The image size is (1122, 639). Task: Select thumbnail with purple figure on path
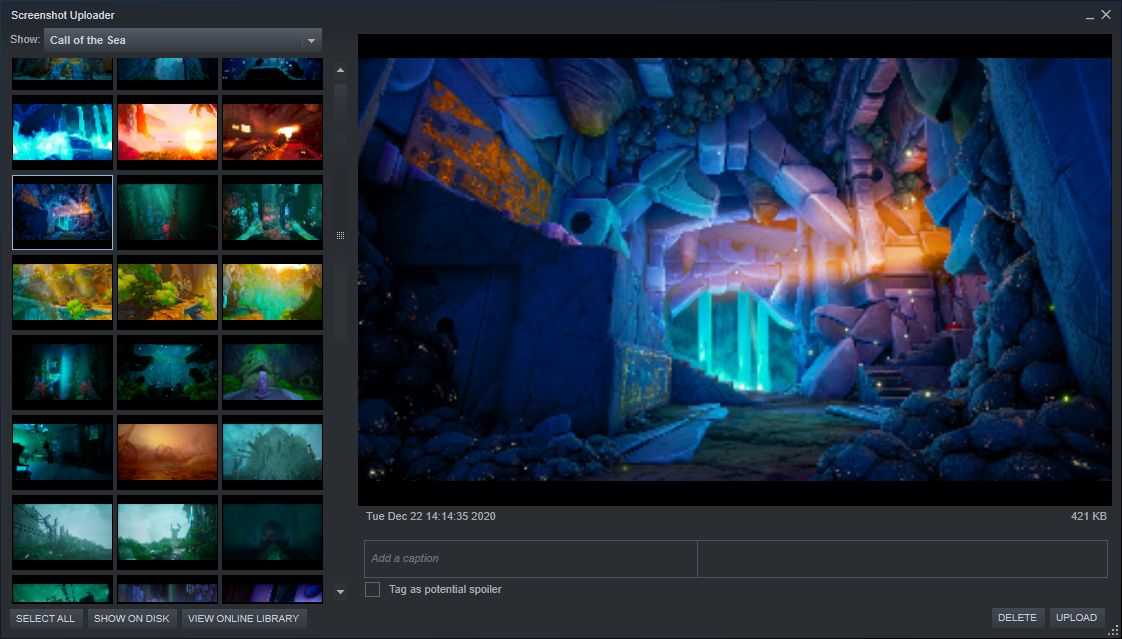click(272, 372)
